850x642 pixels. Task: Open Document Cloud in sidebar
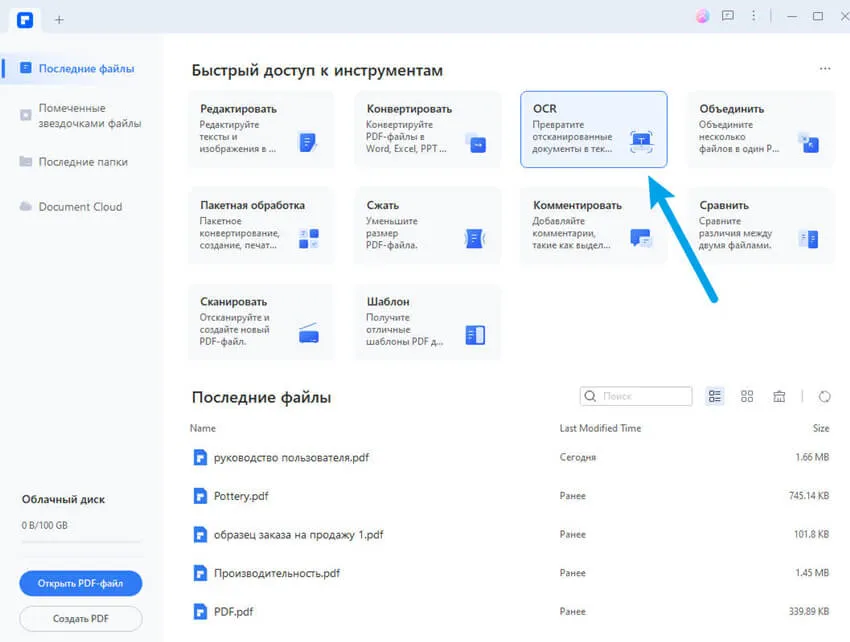pos(80,207)
